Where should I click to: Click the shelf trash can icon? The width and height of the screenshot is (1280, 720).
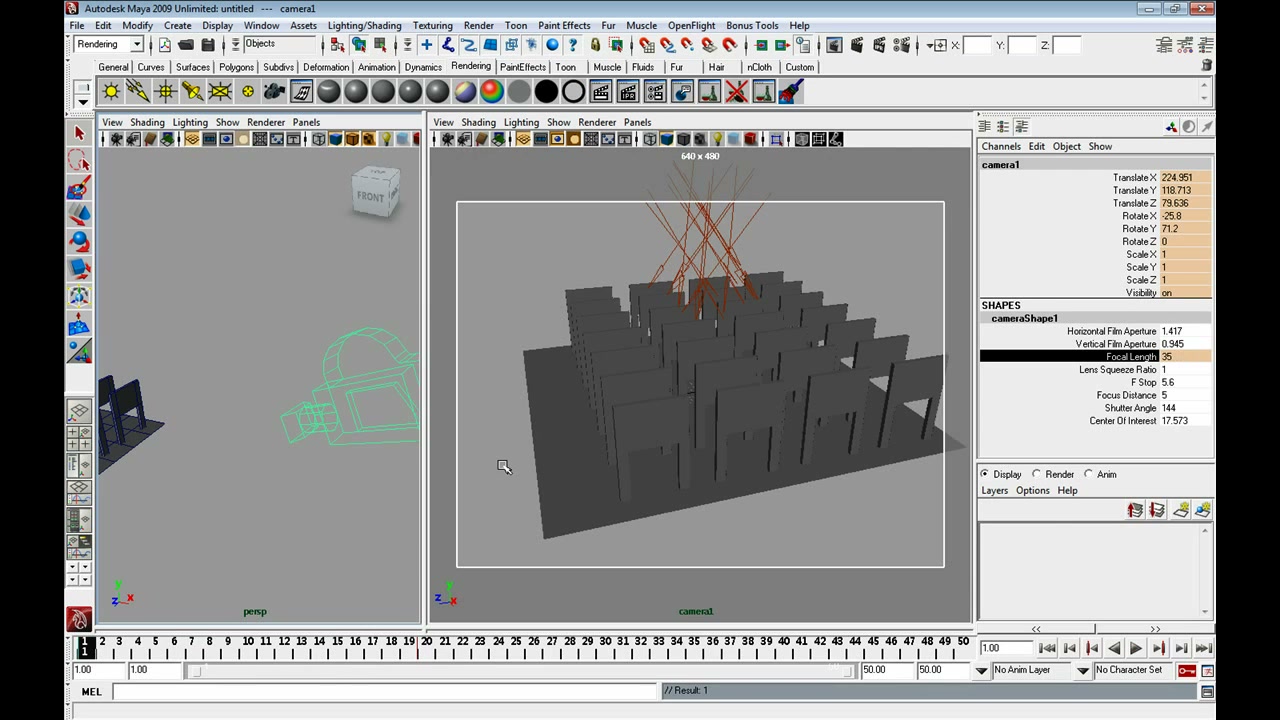point(1207,66)
